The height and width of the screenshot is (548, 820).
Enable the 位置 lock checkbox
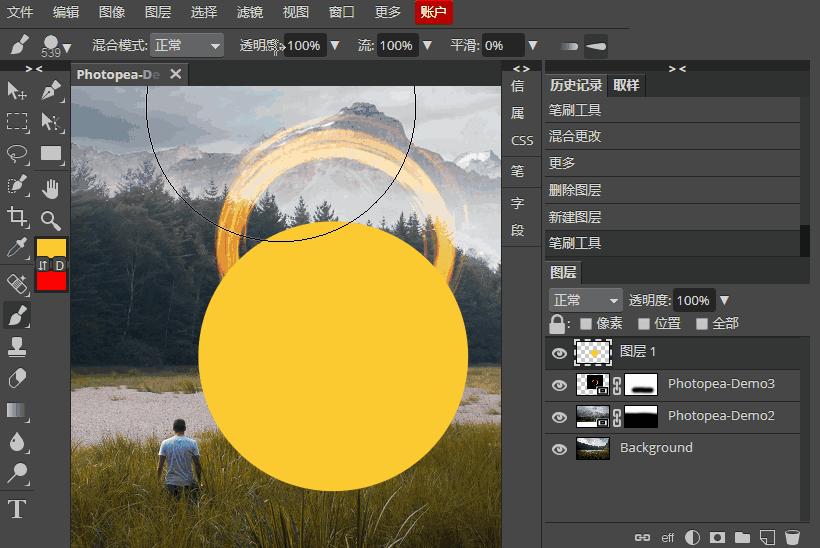click(x=644, y=324)
